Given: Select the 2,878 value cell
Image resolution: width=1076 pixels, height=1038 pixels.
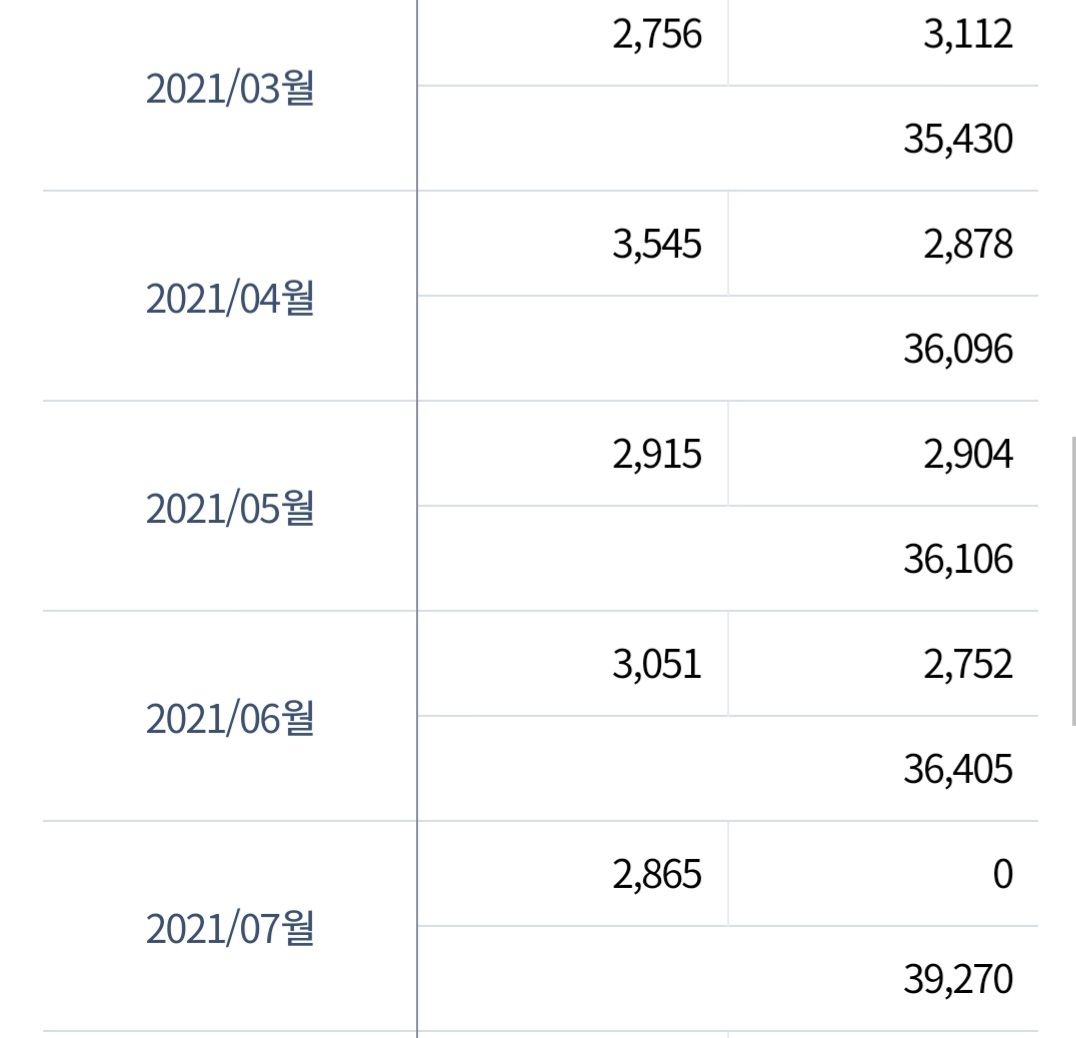Looking at the screenshot, I should click(x=883, y=244).
